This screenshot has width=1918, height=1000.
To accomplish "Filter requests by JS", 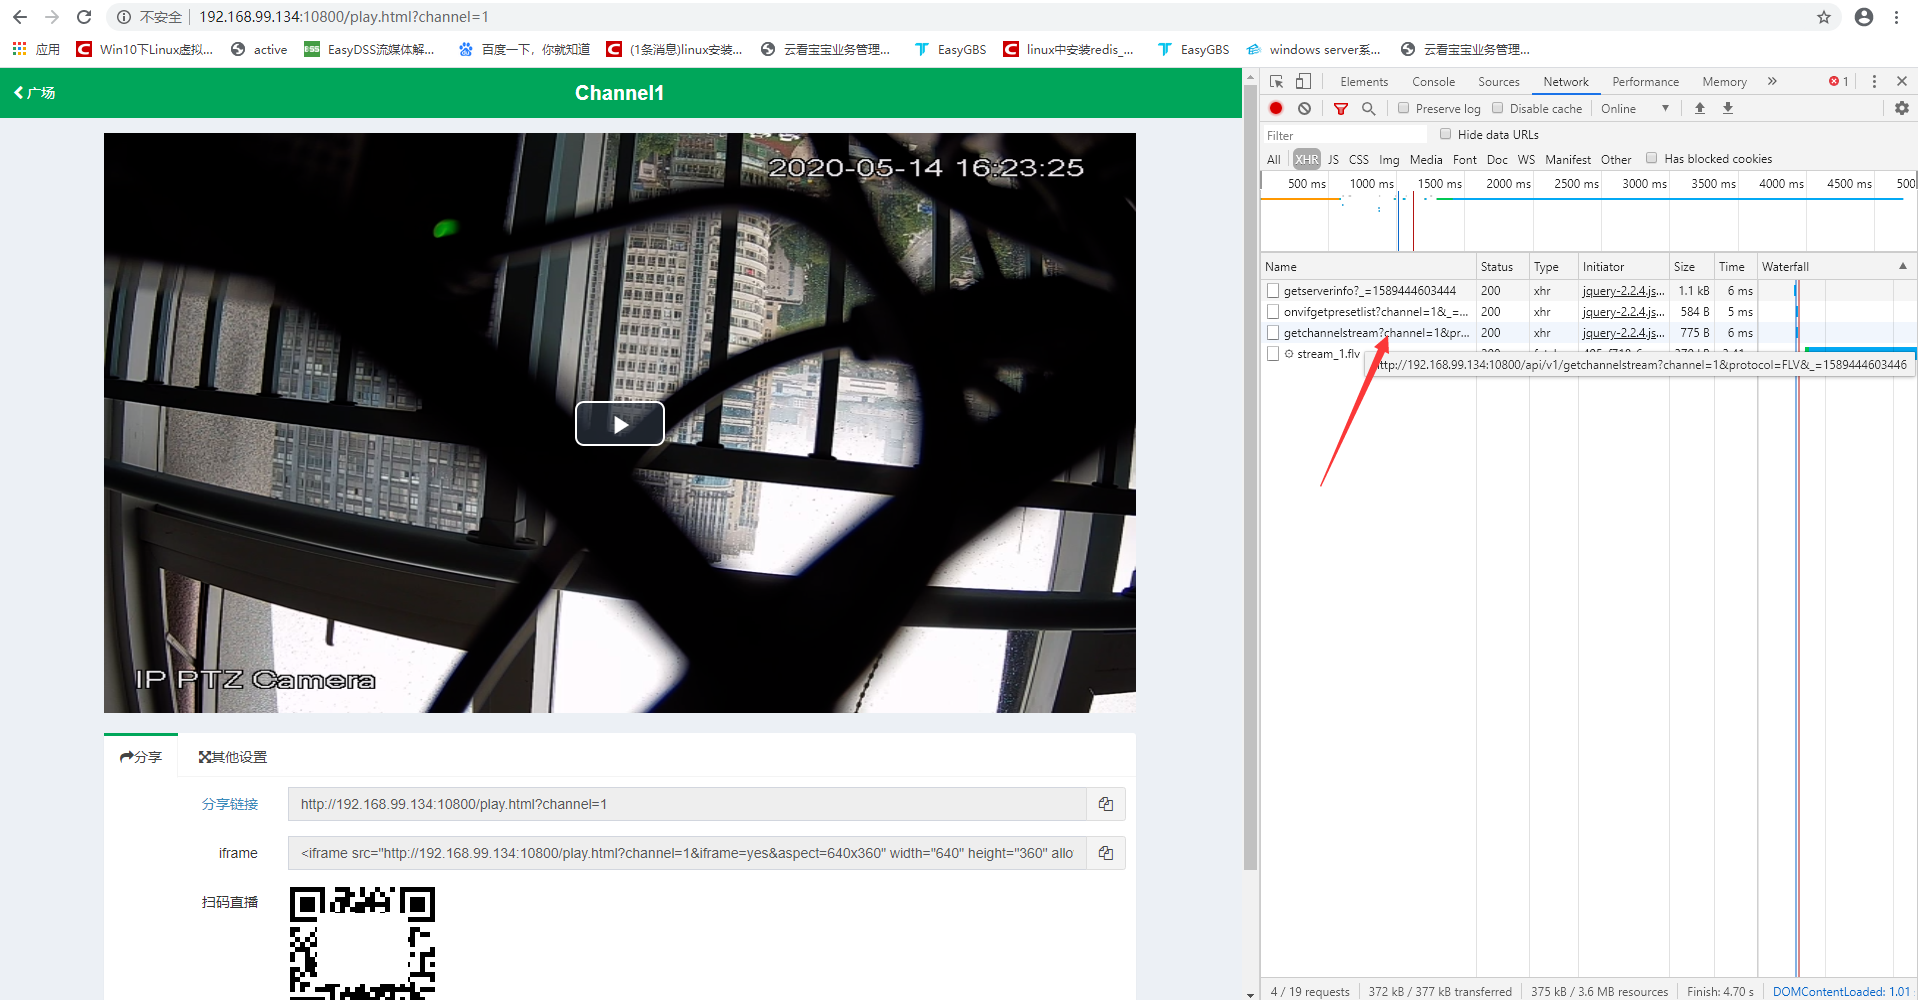I will (1333, 159).
